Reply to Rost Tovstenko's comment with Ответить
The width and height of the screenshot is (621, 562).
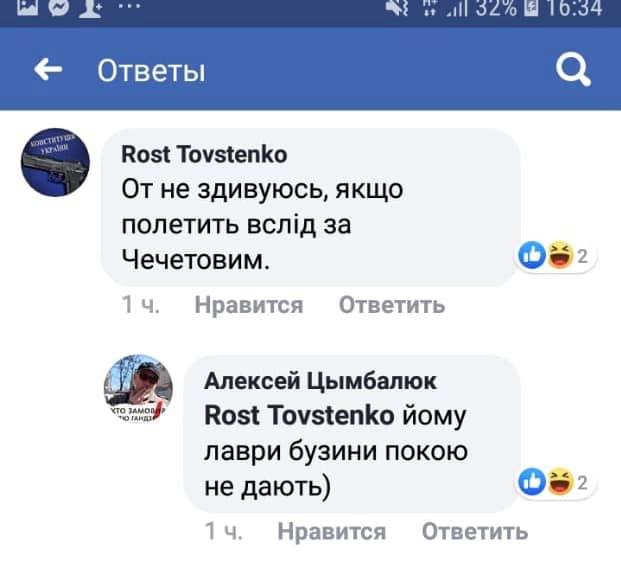pyautogui.click(x=392, y=305)
